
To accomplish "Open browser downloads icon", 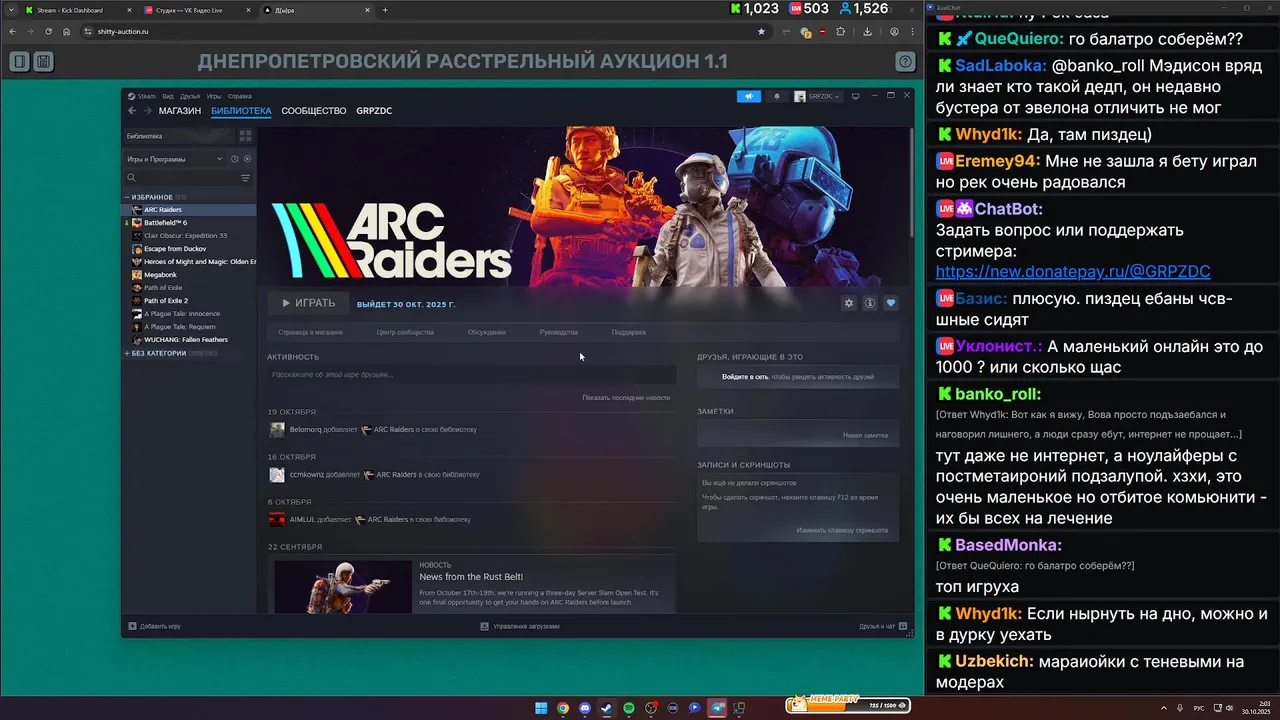I will 866,31.
